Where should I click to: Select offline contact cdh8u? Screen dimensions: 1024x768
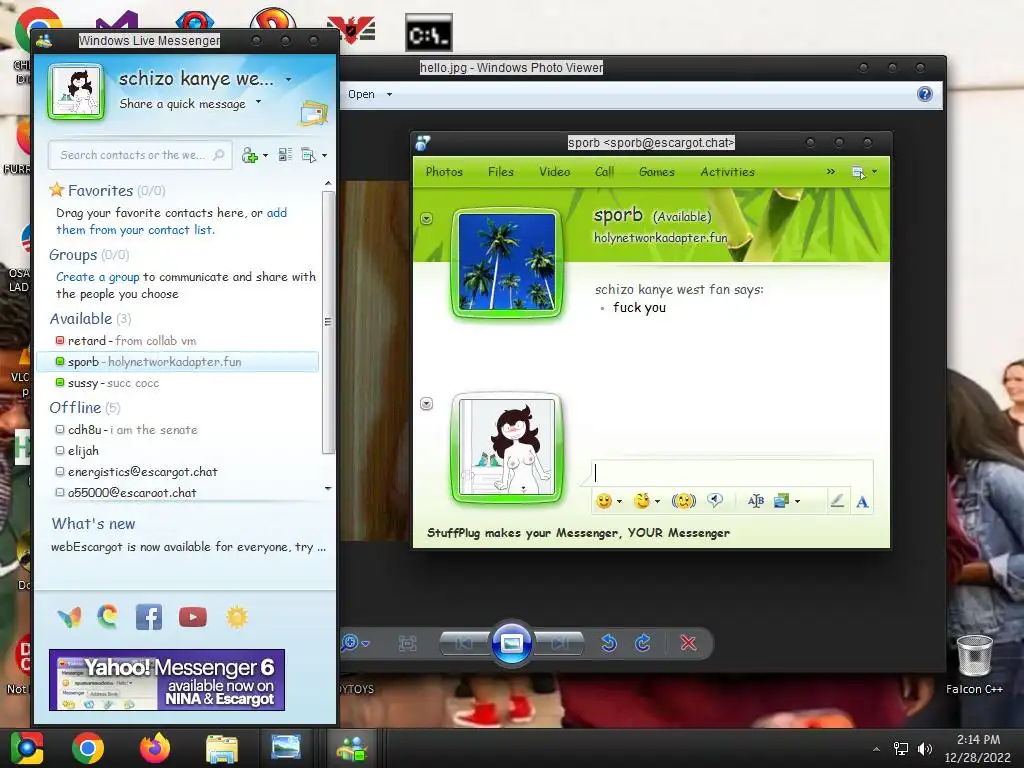[178, 430]
